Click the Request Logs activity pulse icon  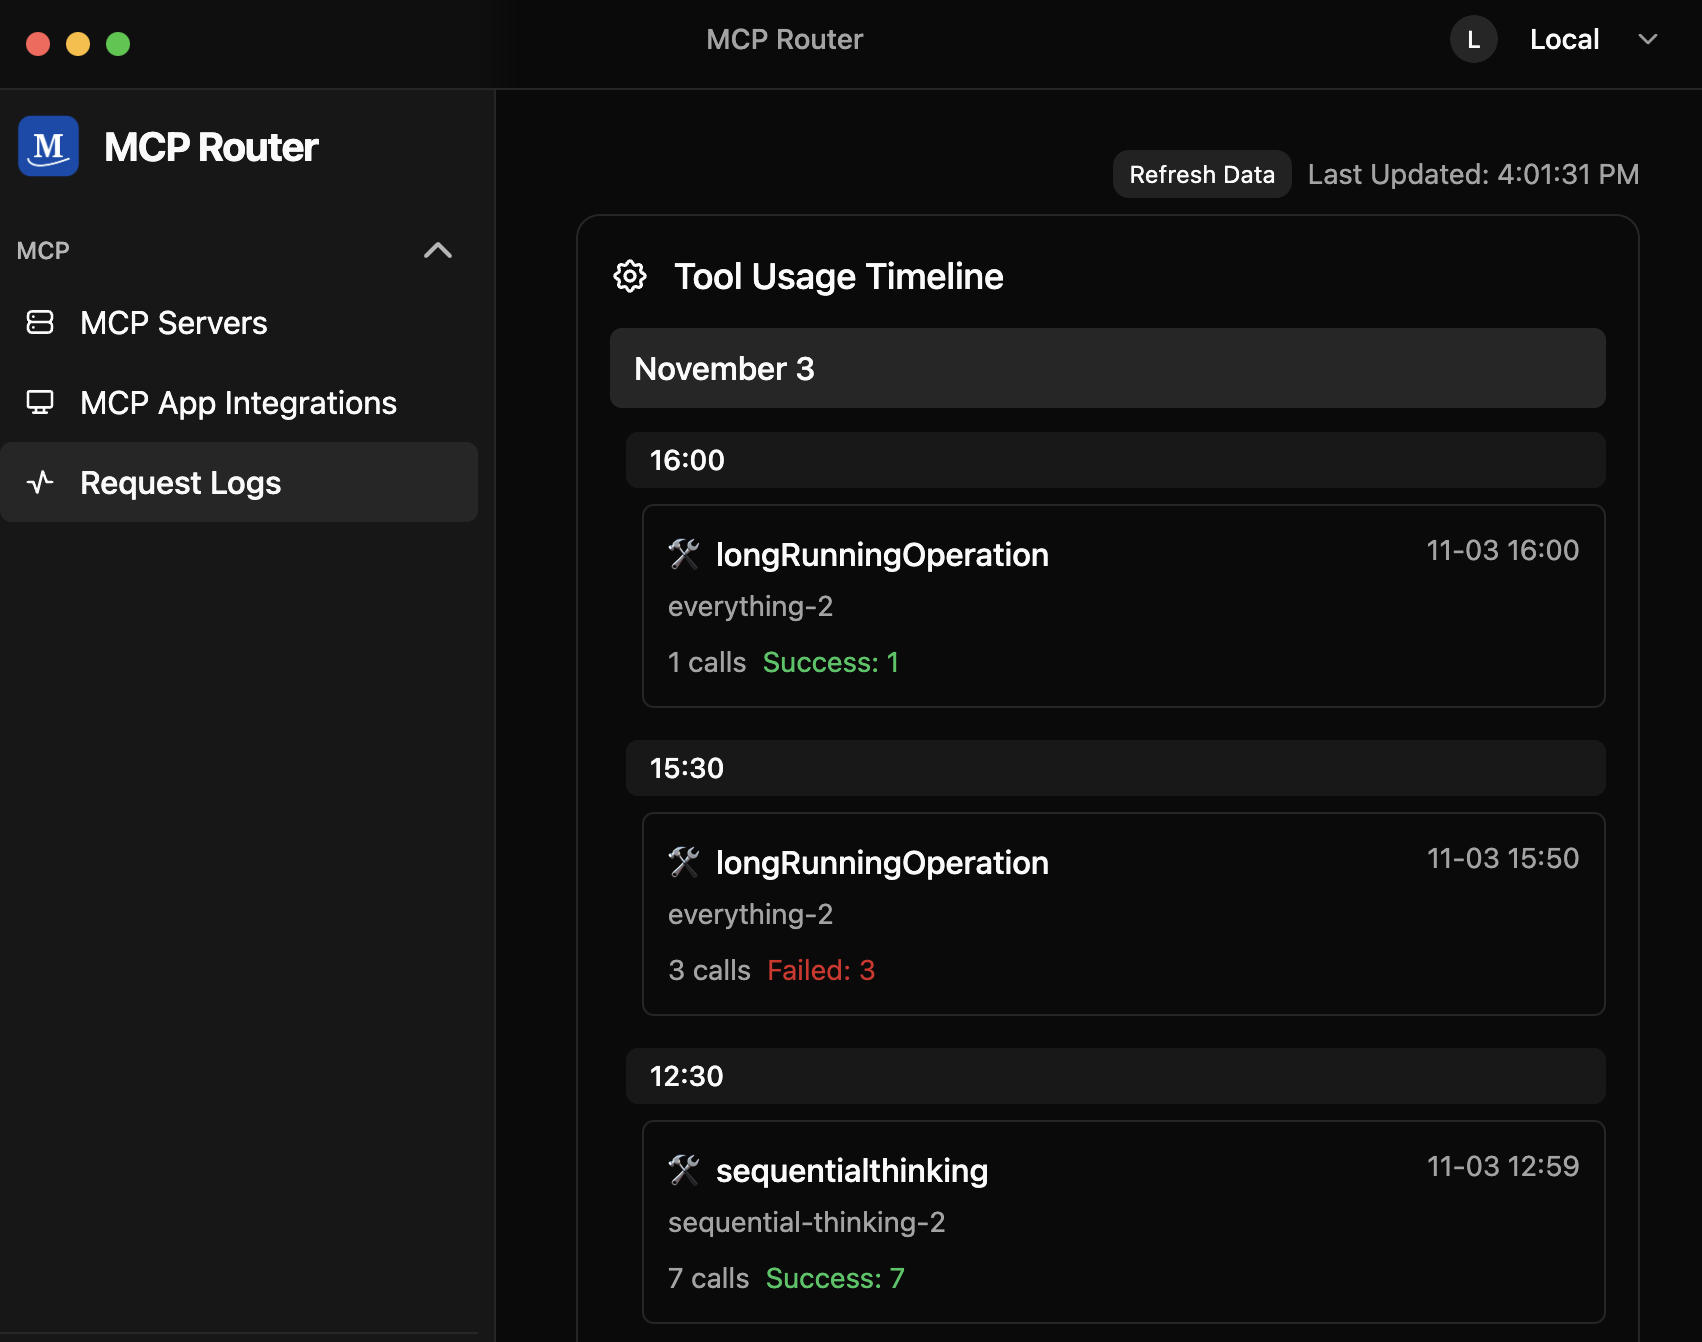[40, 482]
